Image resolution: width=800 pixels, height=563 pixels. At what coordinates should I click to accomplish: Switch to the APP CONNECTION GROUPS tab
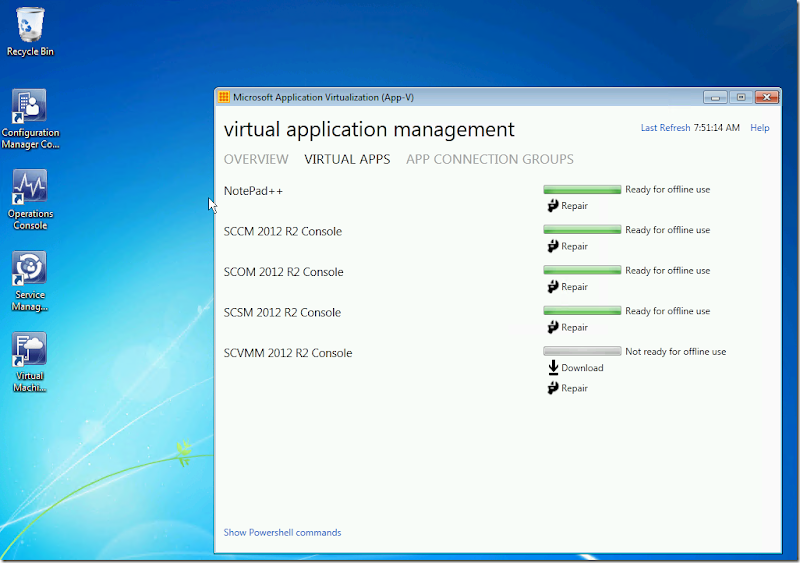tap(490, 159)
